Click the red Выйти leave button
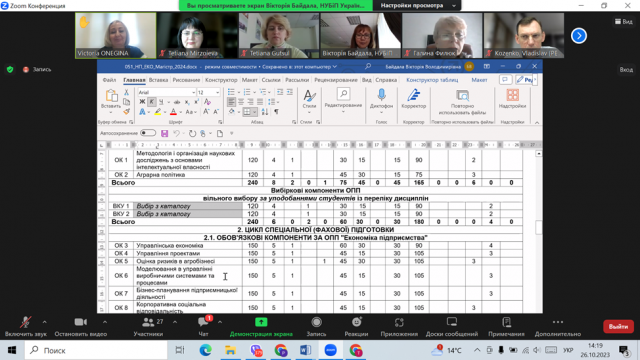This screenshot has height=360, width=640. tap(618, 327)
